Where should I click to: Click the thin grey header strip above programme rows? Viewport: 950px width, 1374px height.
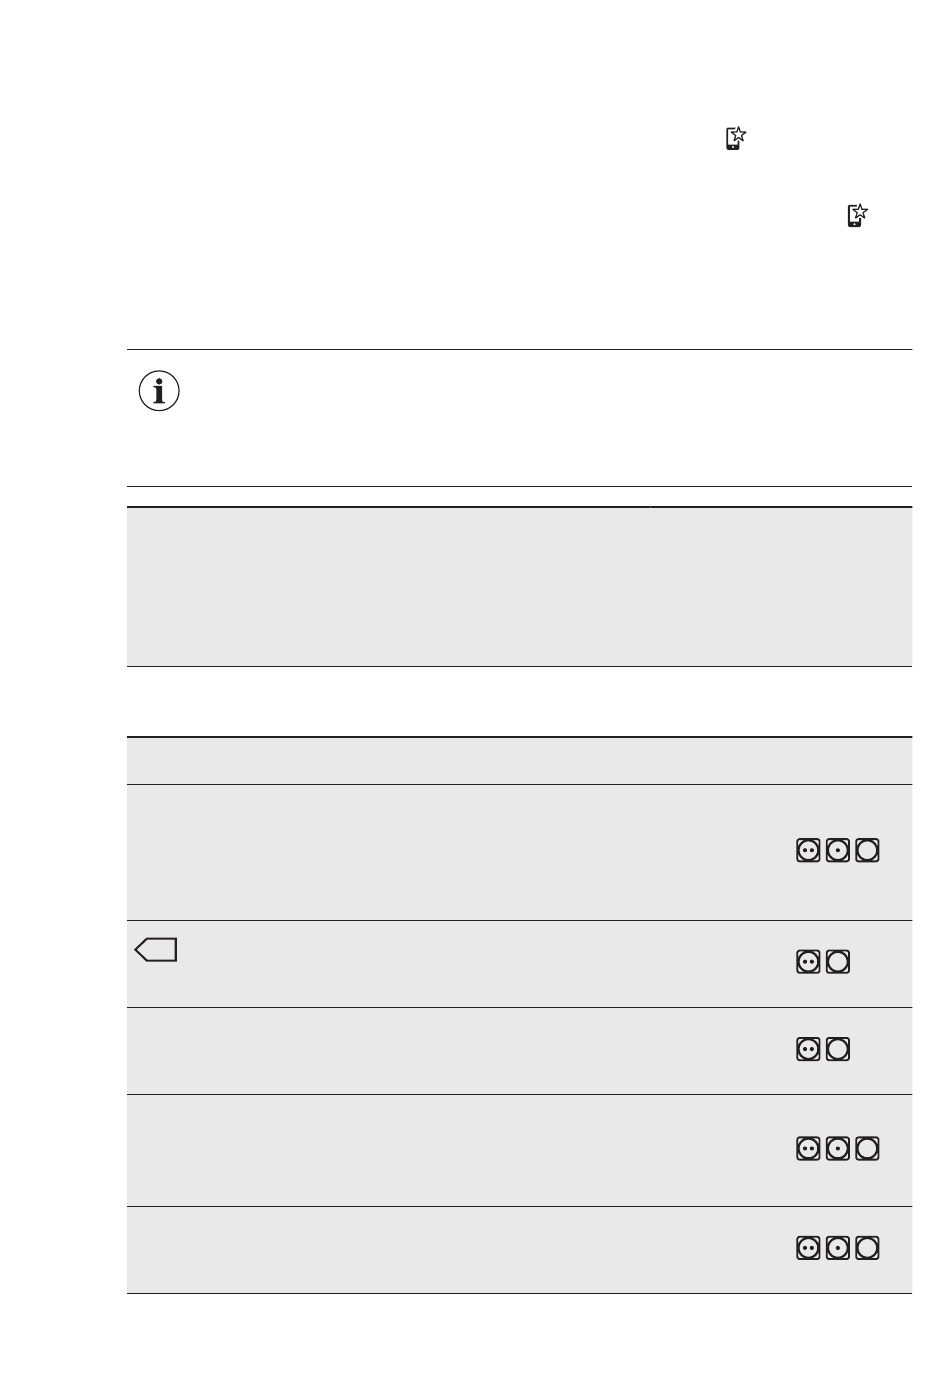[x=519, y=760]
